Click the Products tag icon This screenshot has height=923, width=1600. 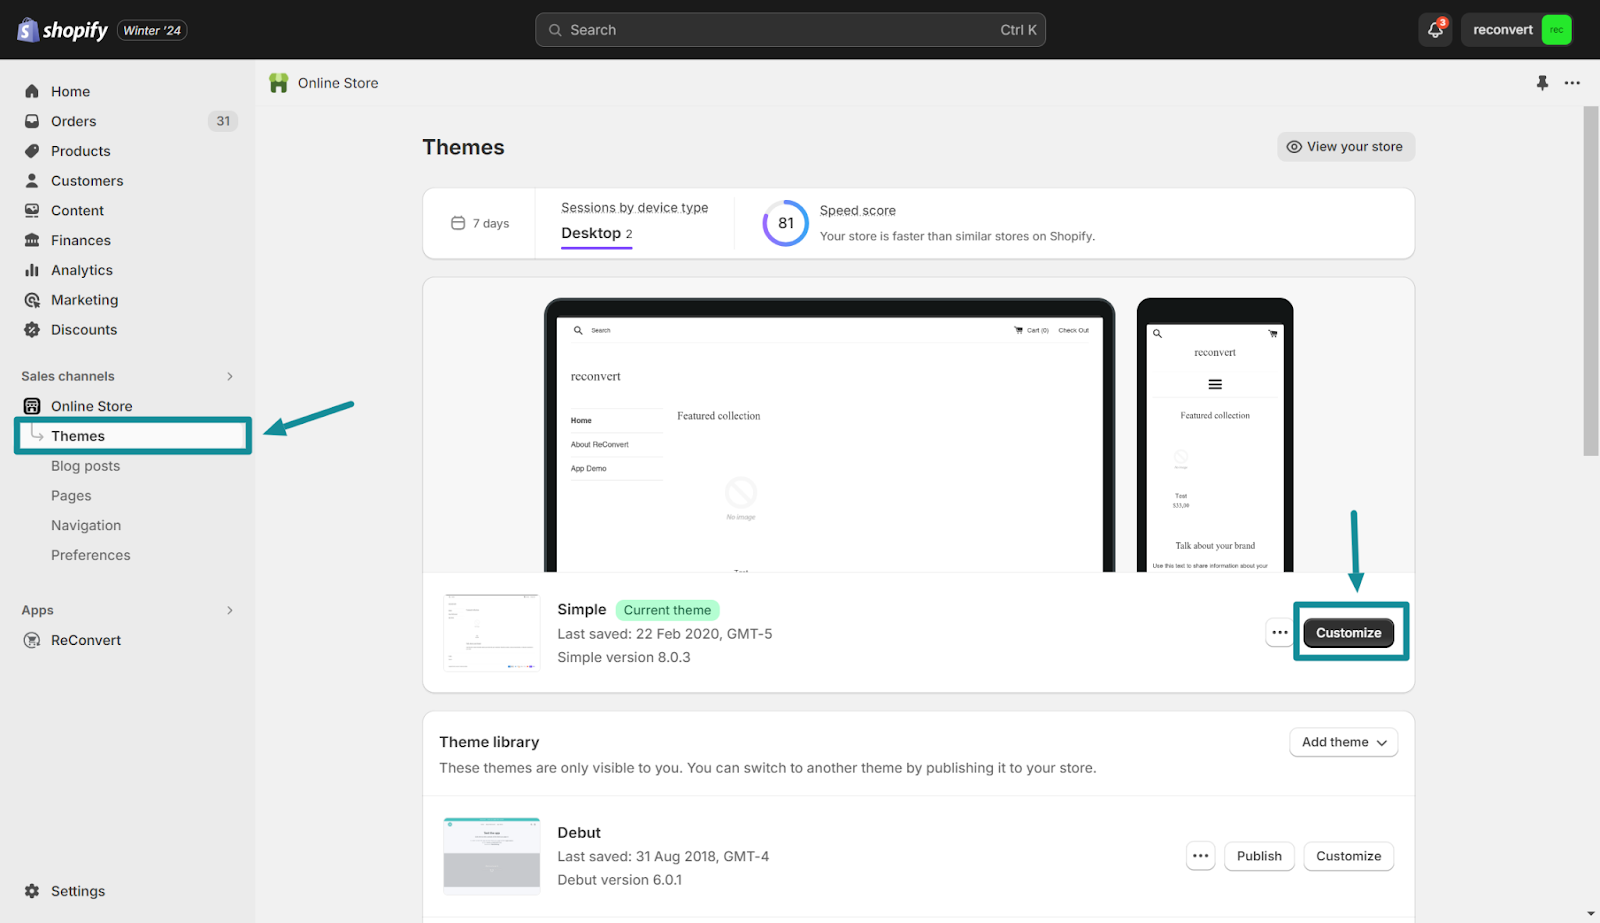(32, 151)
